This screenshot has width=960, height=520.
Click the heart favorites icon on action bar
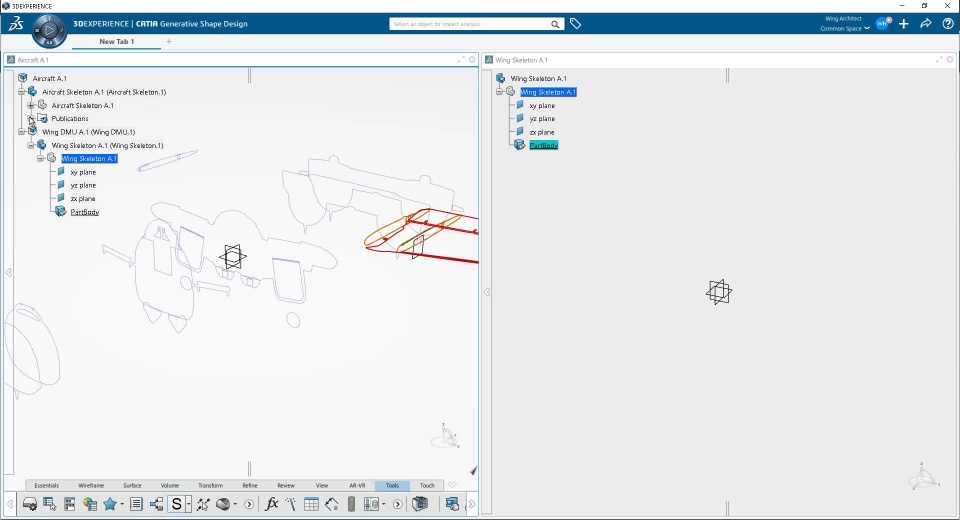click(452, 485)
